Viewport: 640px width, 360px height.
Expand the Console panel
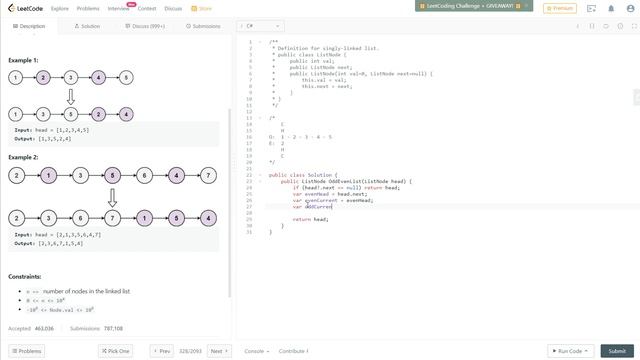click(x=257, y=351)
